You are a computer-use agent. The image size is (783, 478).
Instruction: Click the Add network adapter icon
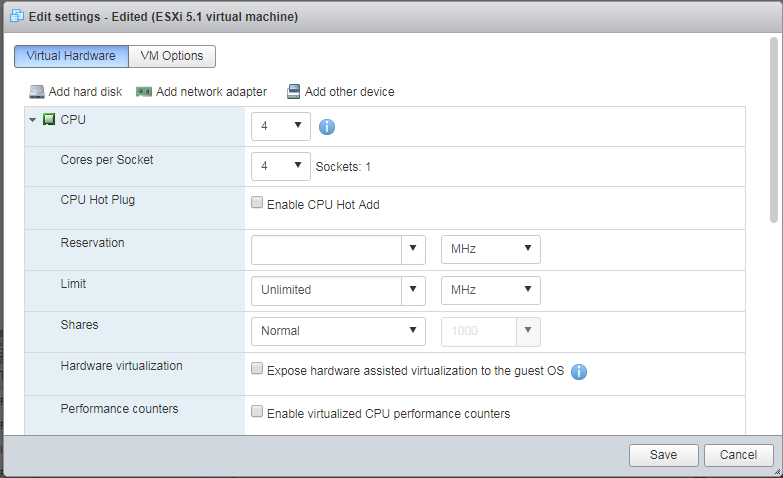[144, 92]
